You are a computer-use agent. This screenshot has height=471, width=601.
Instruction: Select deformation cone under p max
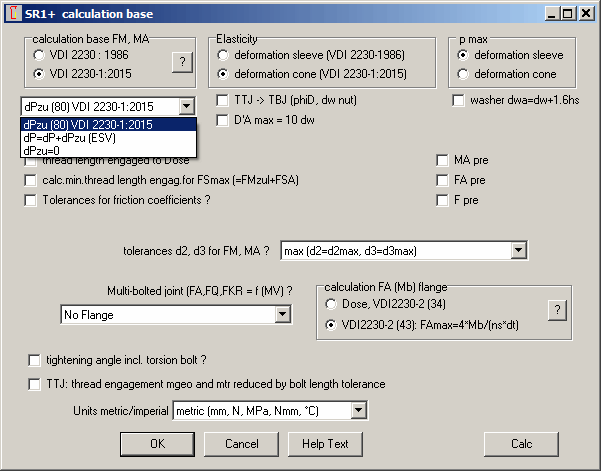[465, 74]
